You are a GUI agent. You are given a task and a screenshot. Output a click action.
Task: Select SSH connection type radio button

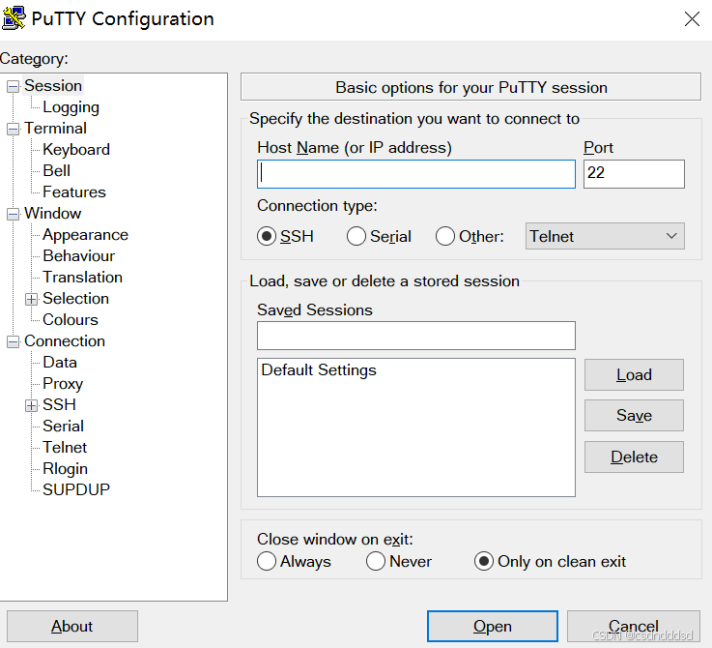tap(267, 237)
